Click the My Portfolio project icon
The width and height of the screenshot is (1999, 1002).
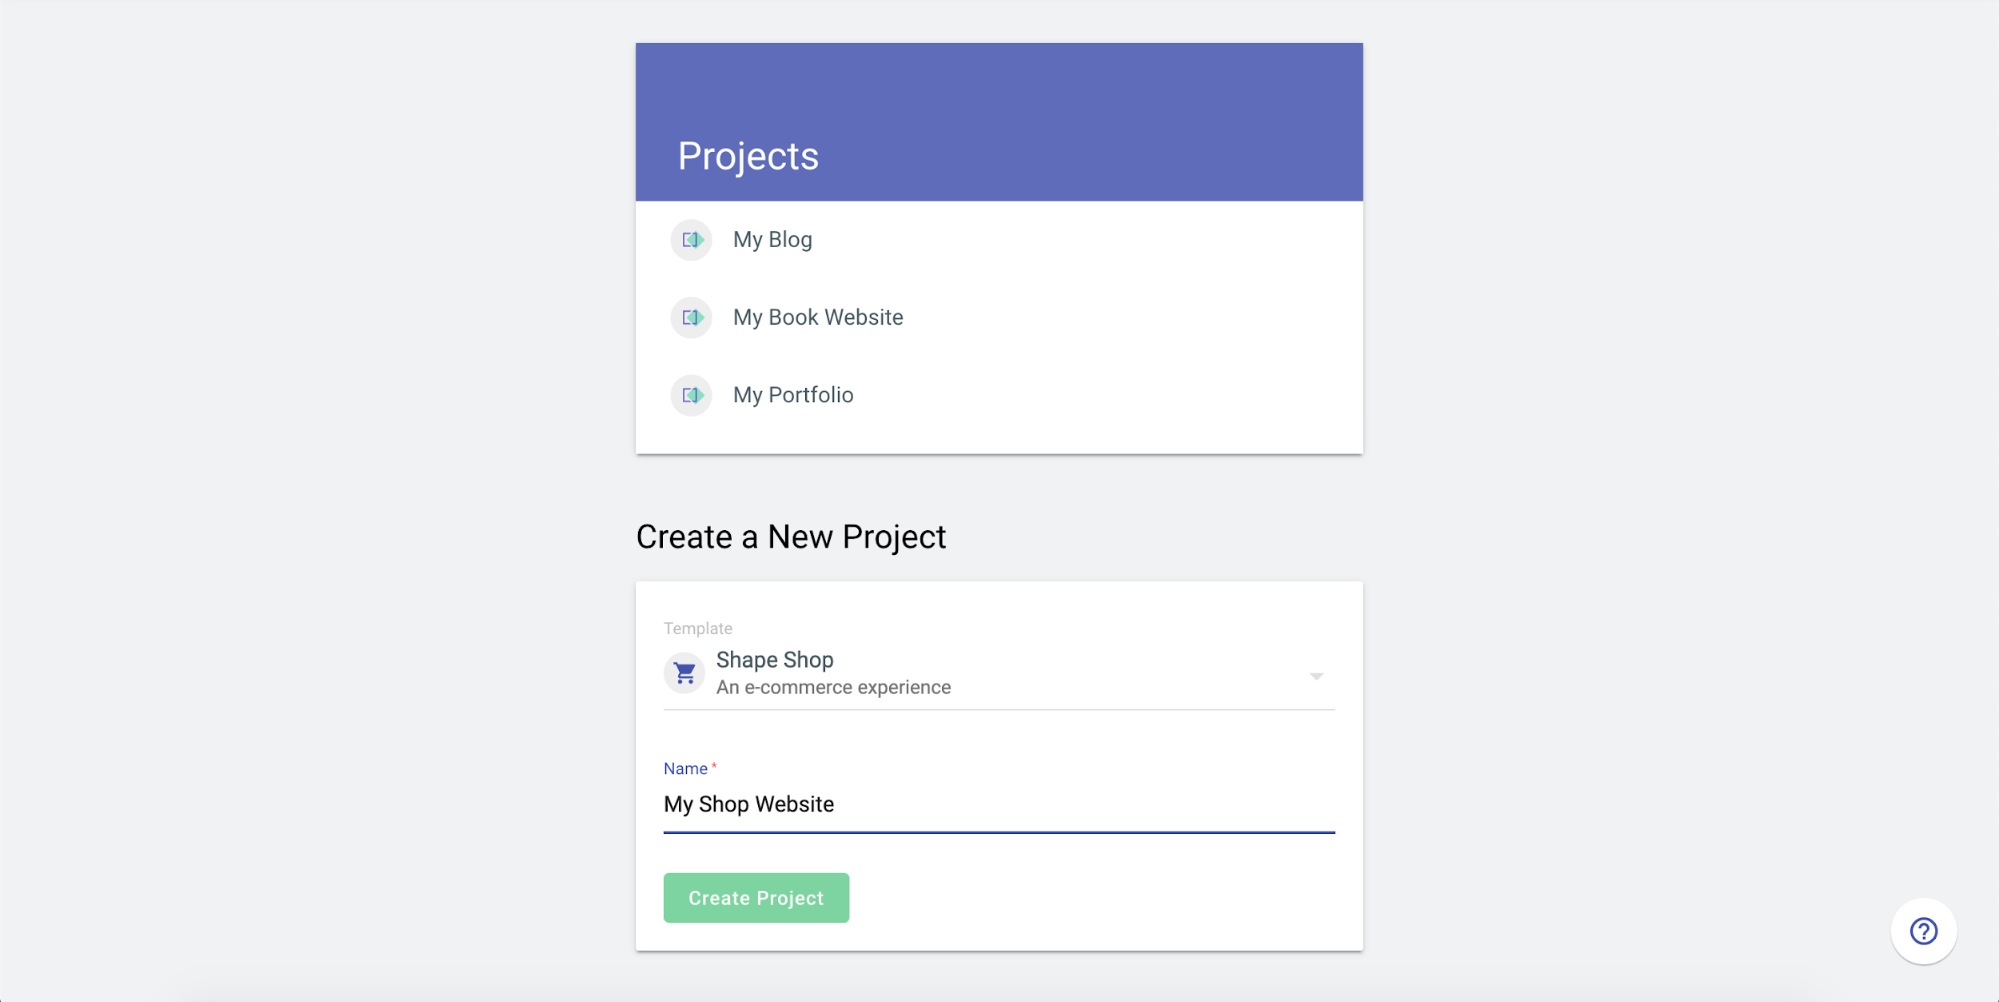(x=691, y=396)
